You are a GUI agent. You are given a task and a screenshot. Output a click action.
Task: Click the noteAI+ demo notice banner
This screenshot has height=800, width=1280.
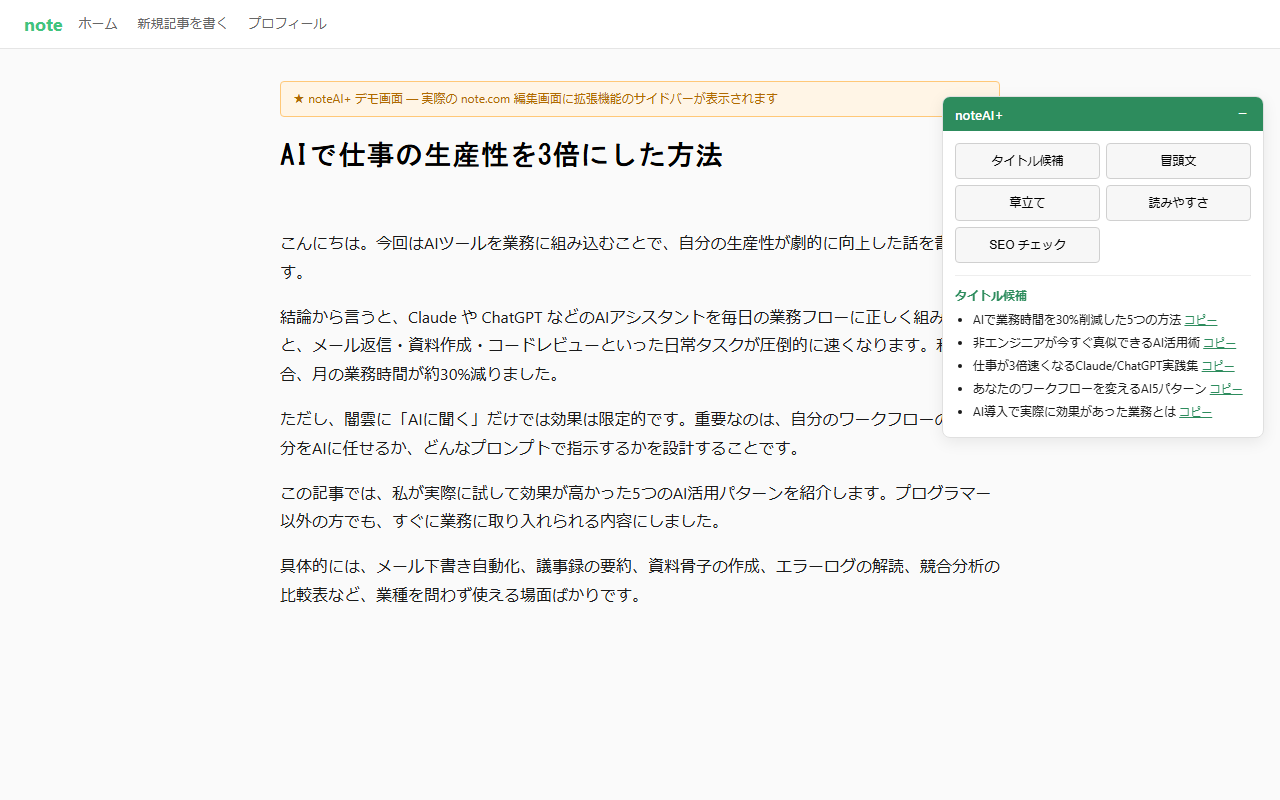click(640, 99)
